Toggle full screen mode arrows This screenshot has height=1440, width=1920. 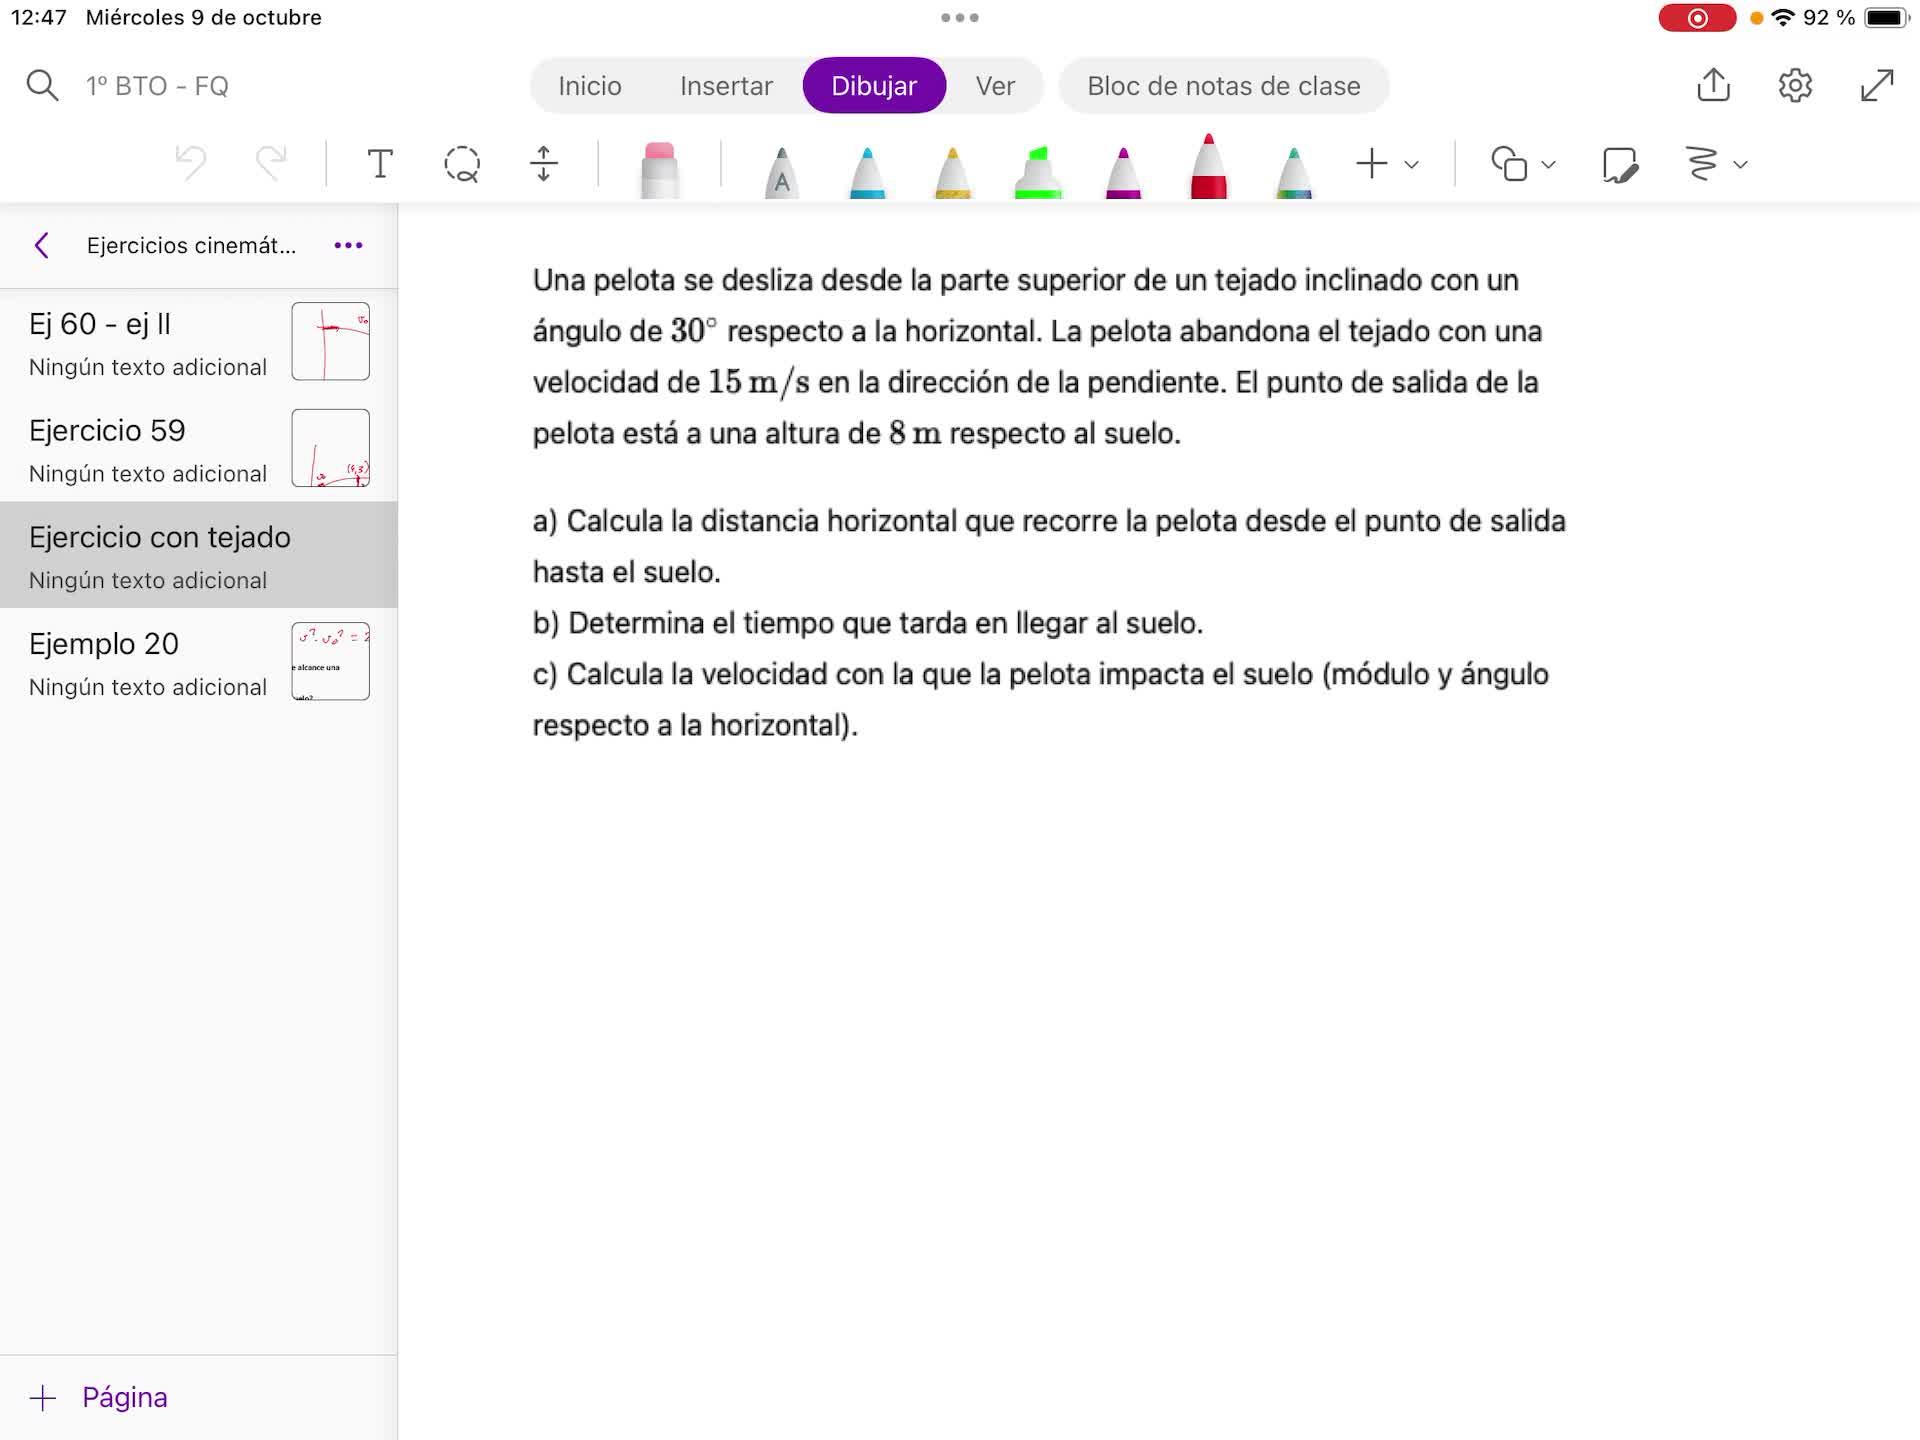pos(1877,85)
